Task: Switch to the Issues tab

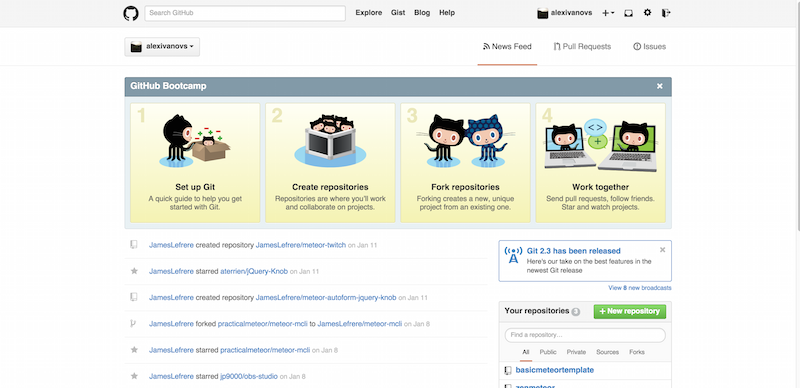Action: pyautogui.click(x=649, y=46)
